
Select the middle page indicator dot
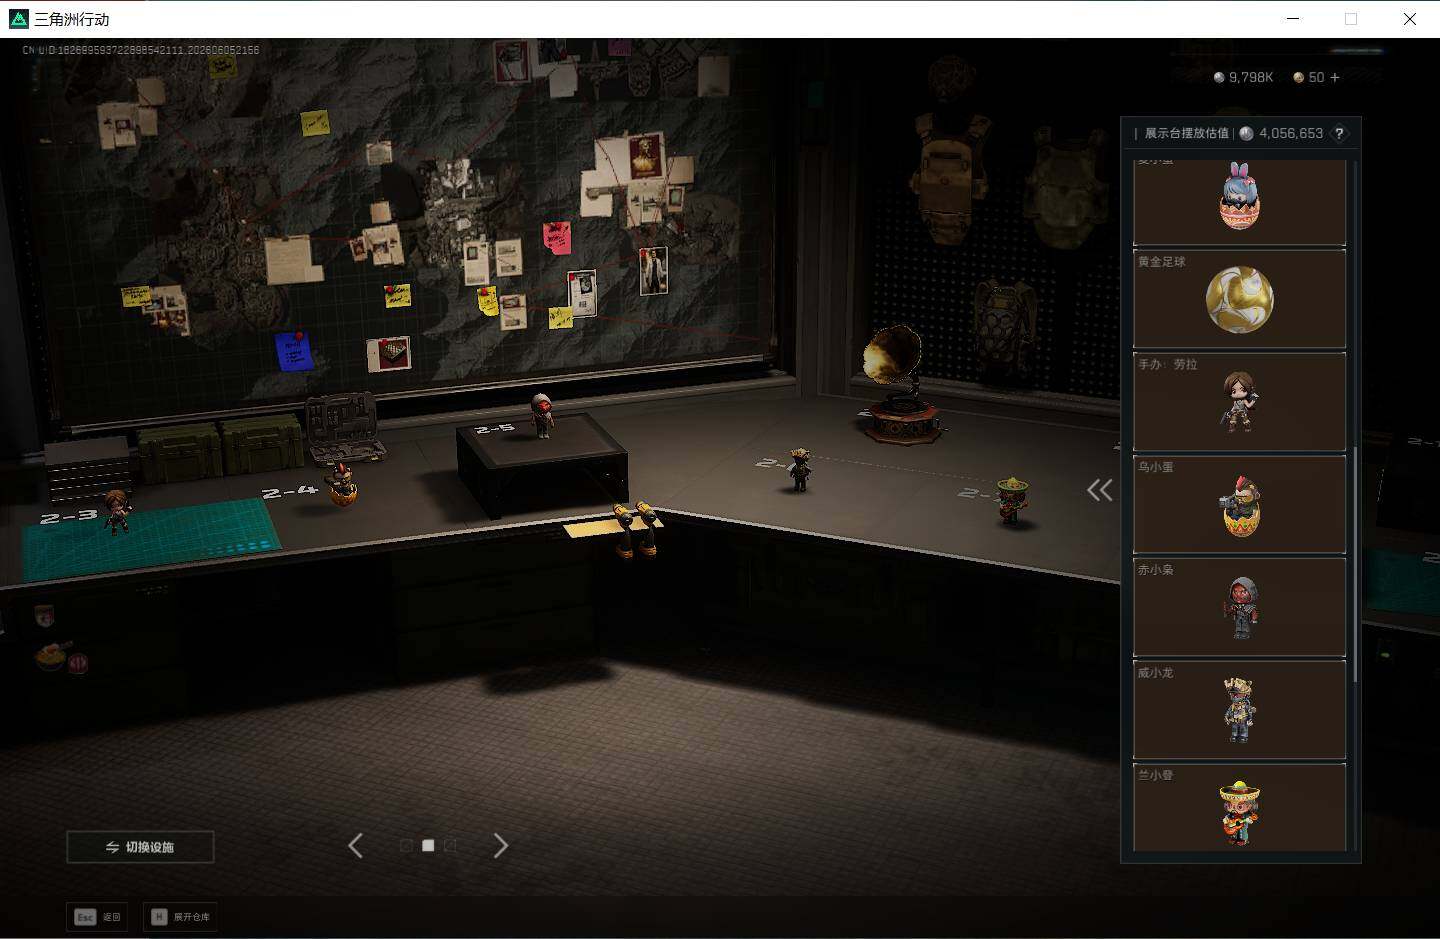point(428,846)
